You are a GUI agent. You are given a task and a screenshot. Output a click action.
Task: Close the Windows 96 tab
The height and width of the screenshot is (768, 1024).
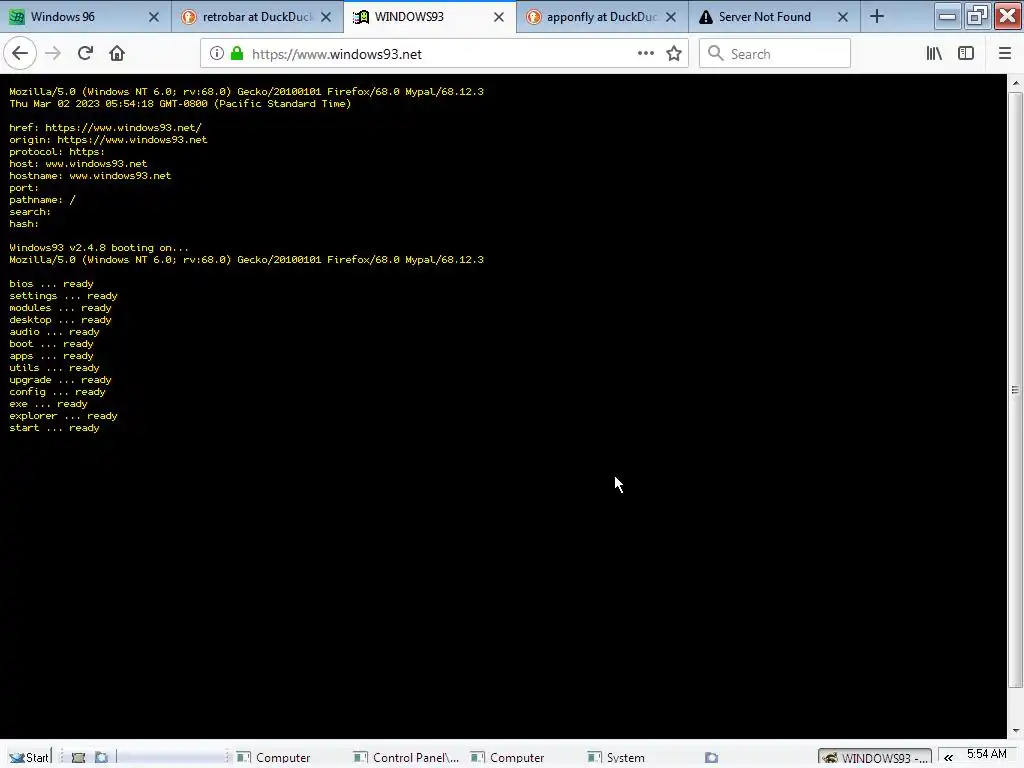tap(153, 17)
